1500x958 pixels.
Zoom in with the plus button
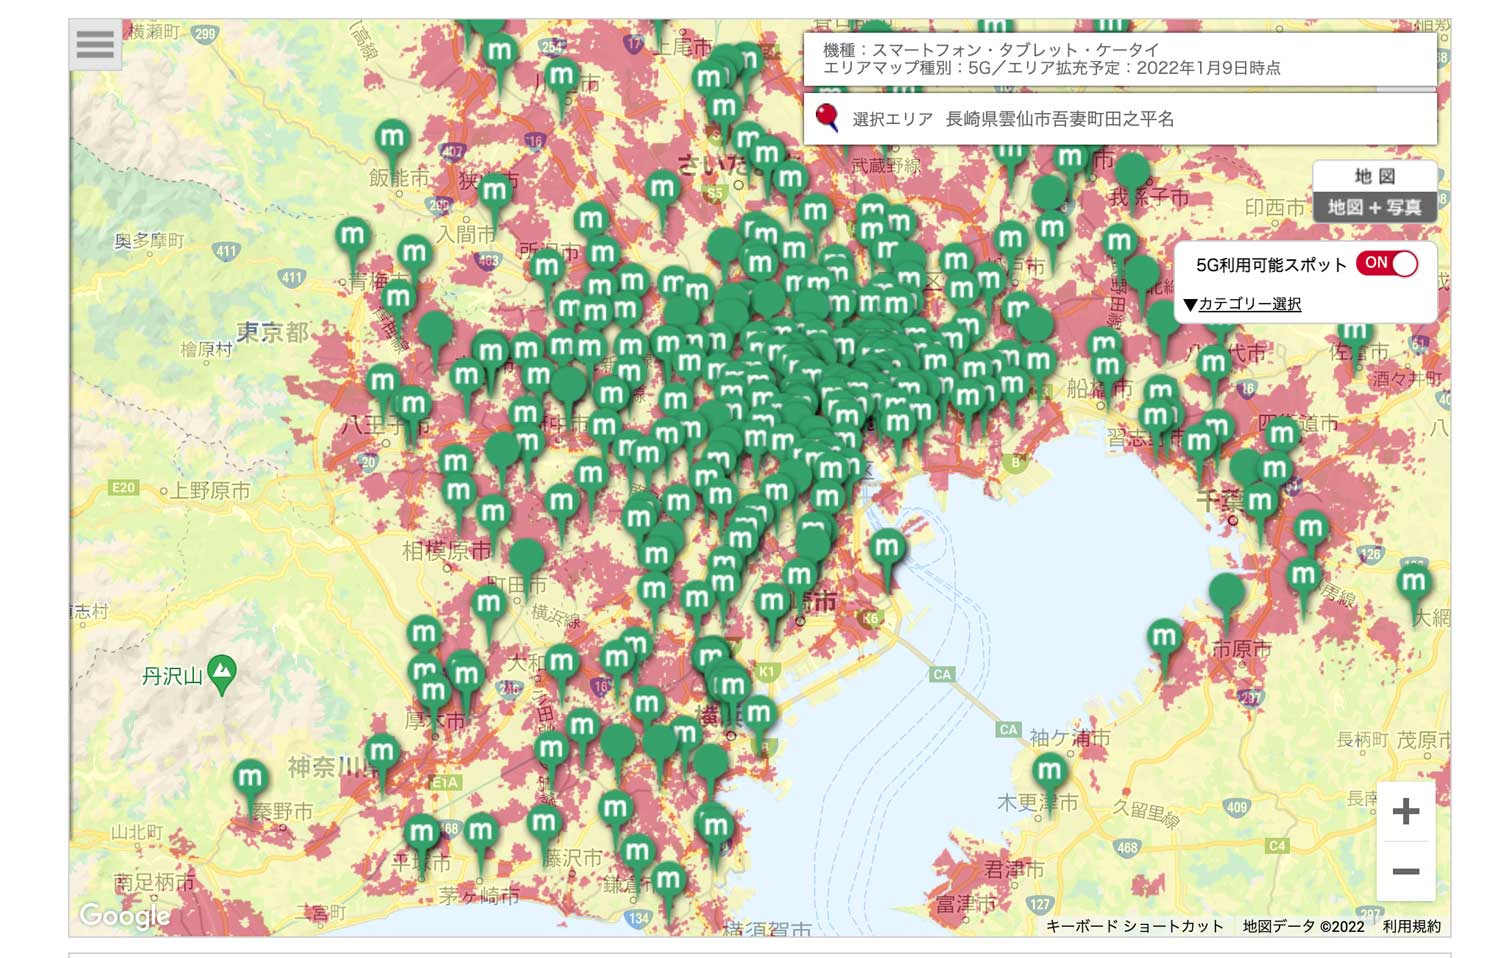pos(1405,811)
